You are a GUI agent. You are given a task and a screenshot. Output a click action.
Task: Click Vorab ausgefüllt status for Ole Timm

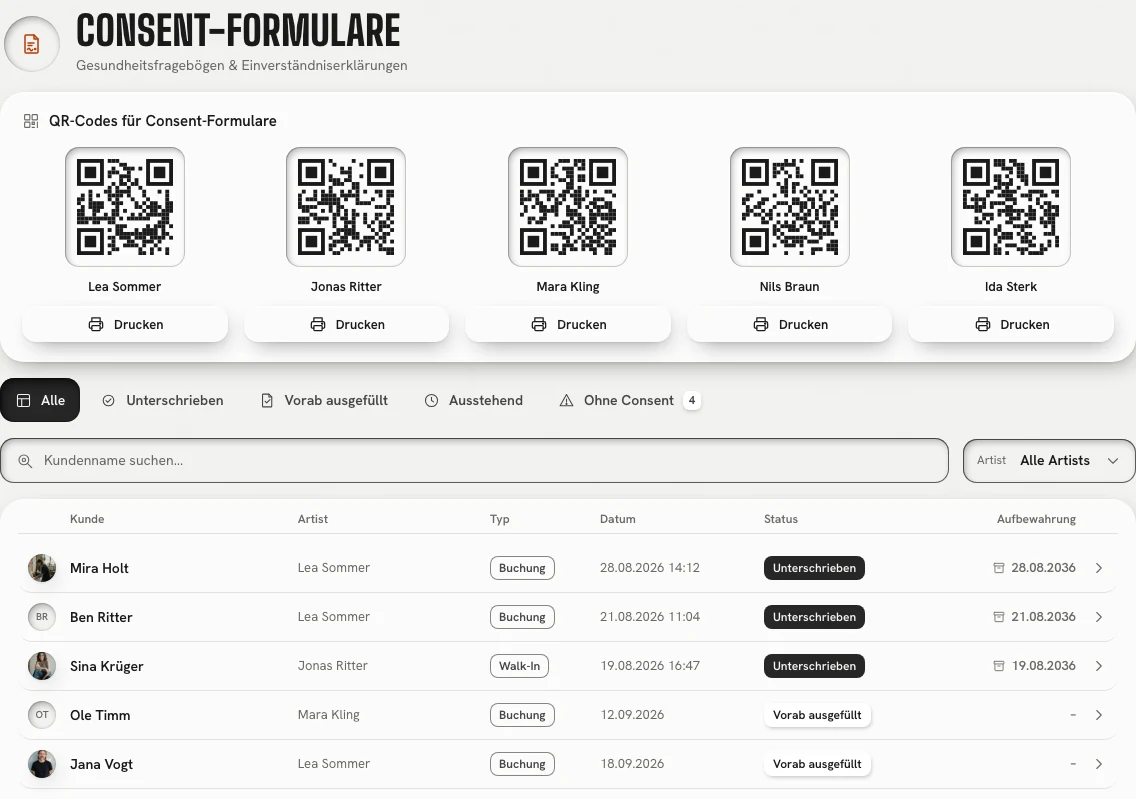pos(817,715)
